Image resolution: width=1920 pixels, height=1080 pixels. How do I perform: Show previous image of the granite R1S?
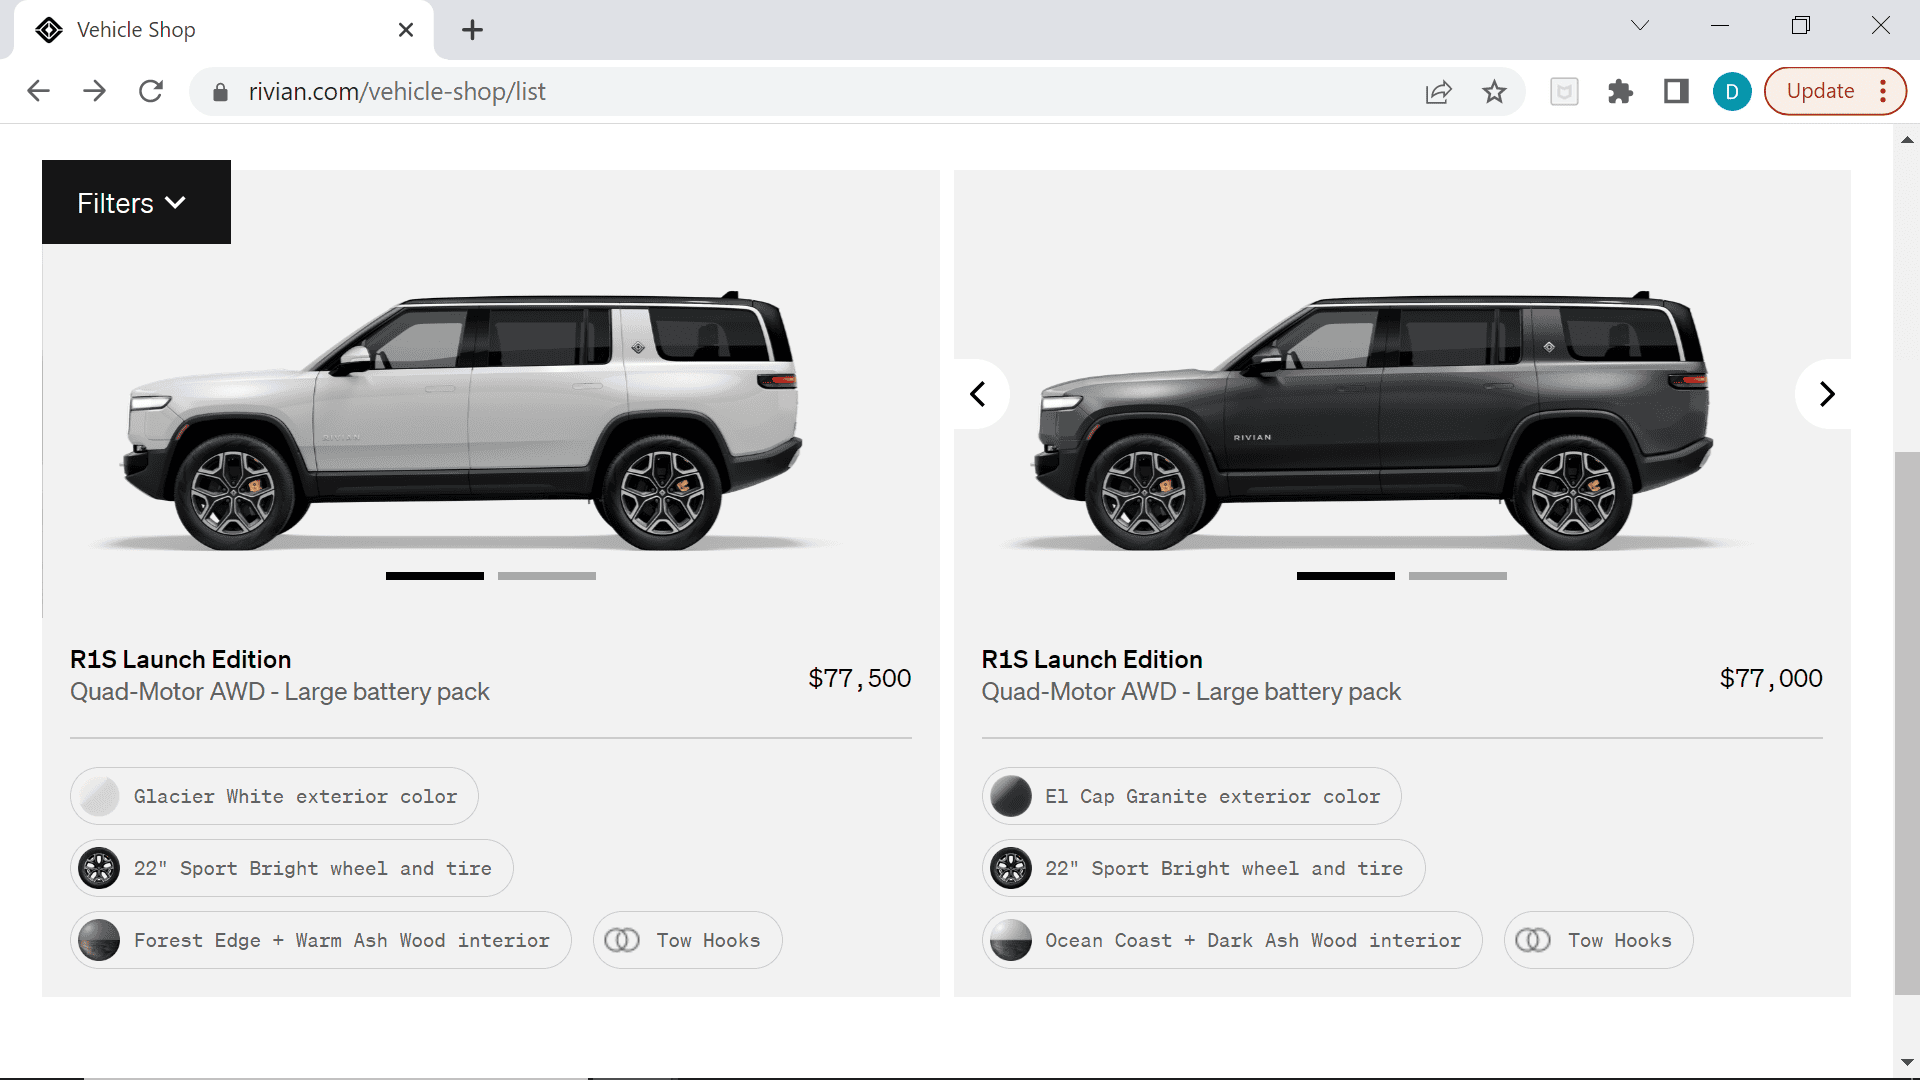[x=979, y=394]
